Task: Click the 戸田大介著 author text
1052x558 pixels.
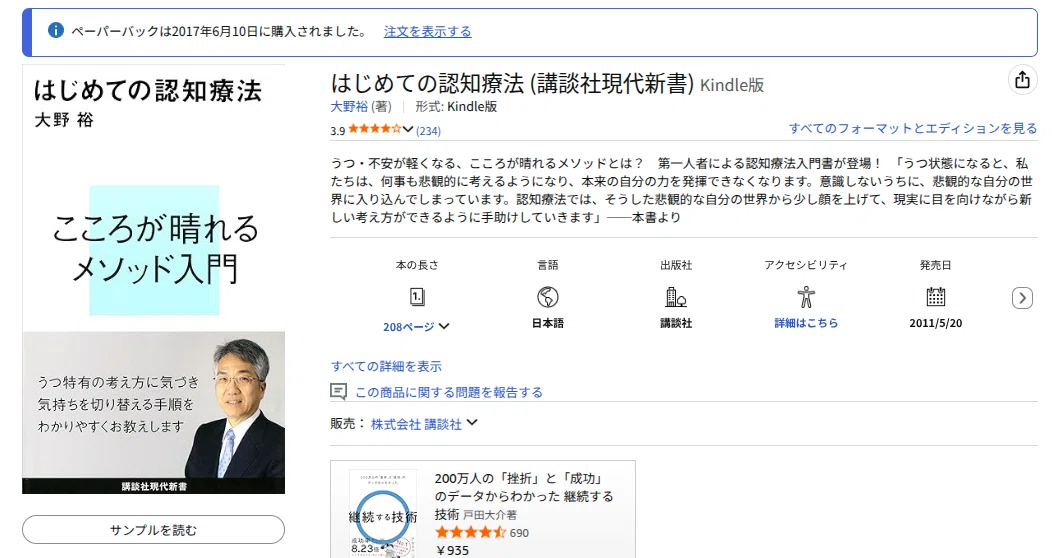Action: pos(490,515)
